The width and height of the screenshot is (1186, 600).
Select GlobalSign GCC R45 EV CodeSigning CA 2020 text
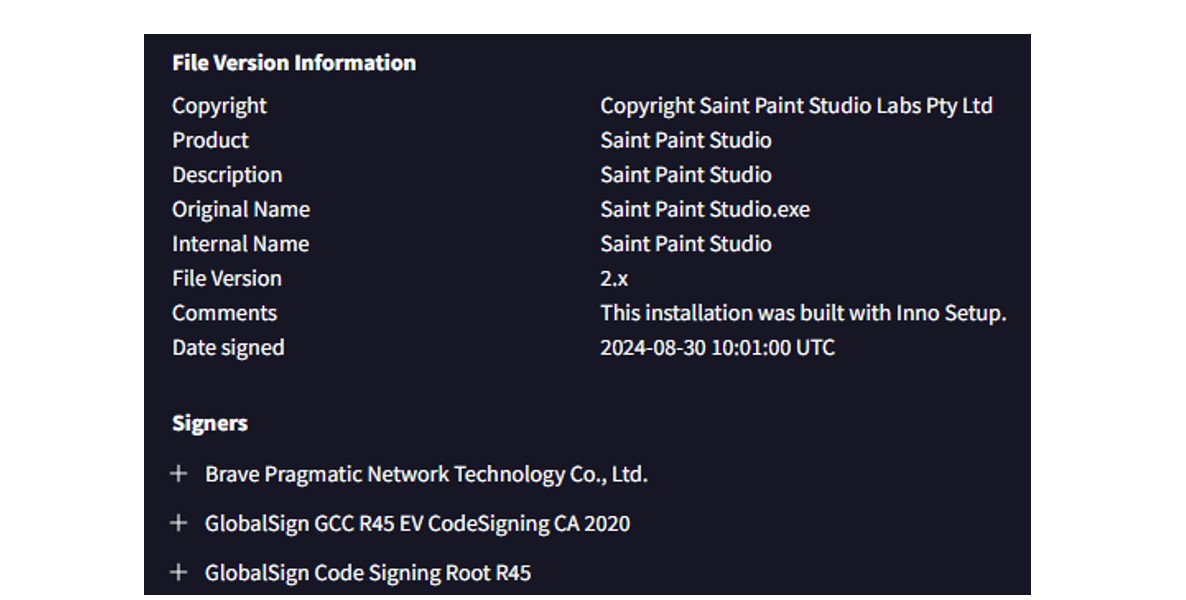[417, 523]
